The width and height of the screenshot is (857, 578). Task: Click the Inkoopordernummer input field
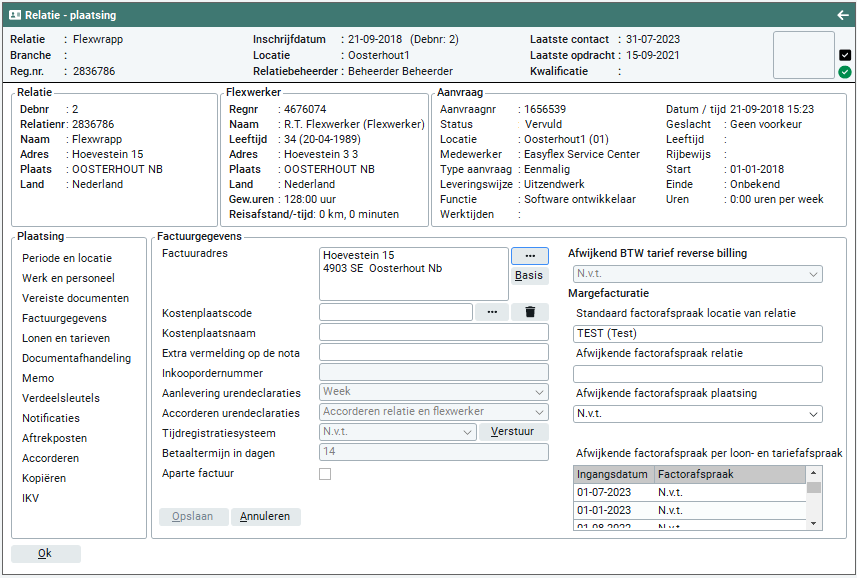tap(433, 372)
